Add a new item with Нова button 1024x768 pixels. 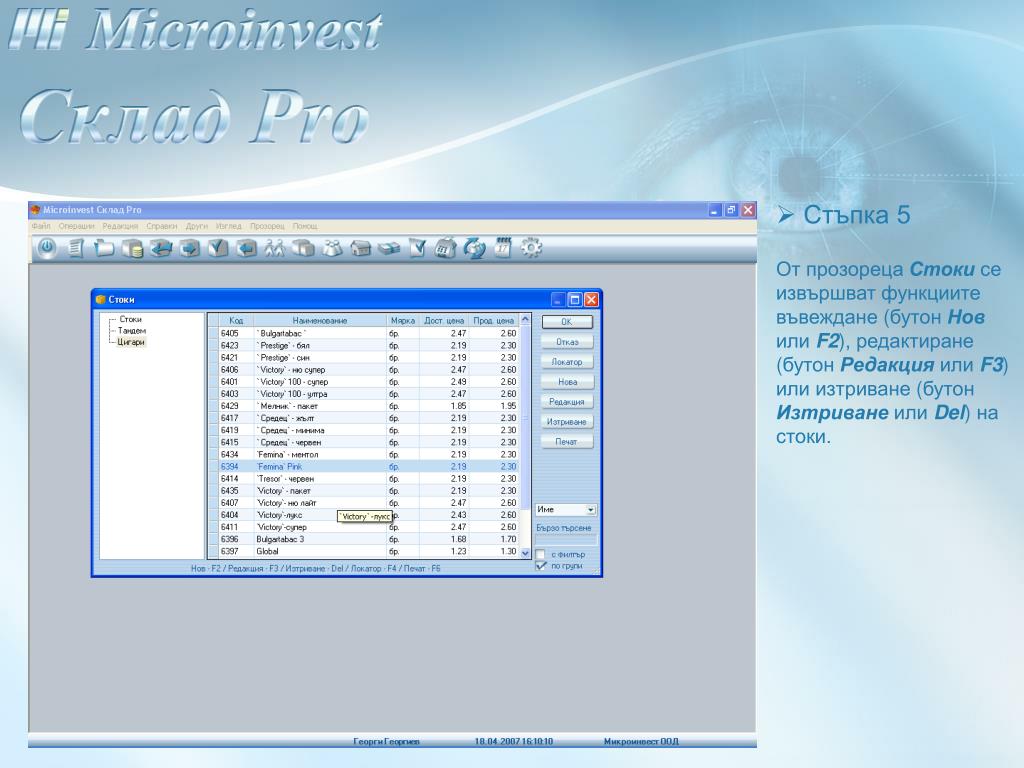pos(567,381)
